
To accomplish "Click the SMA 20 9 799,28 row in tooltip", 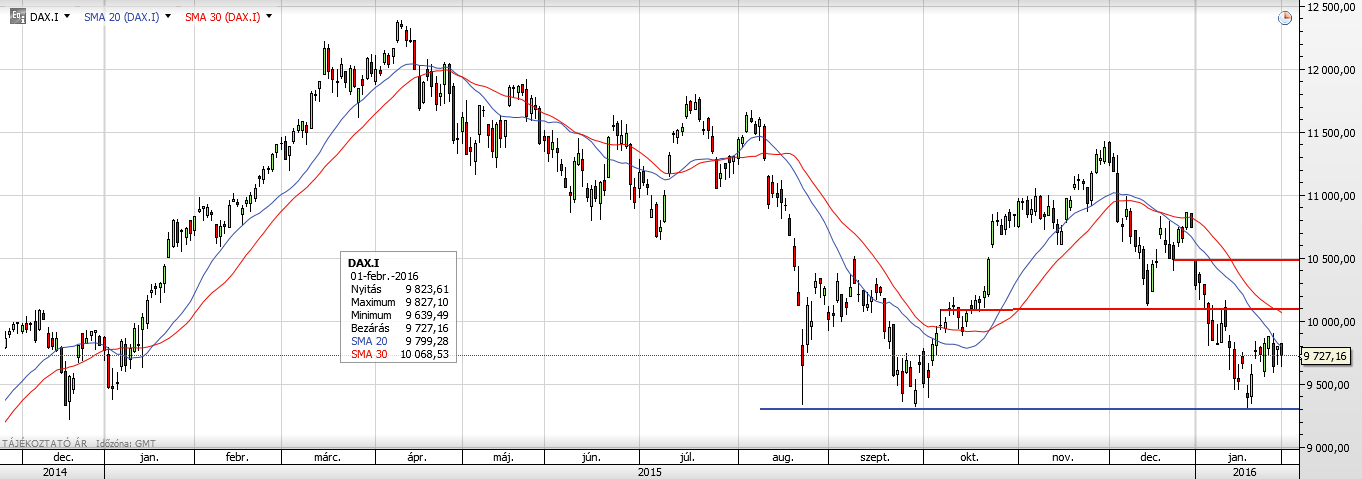I will click(400, 341).
